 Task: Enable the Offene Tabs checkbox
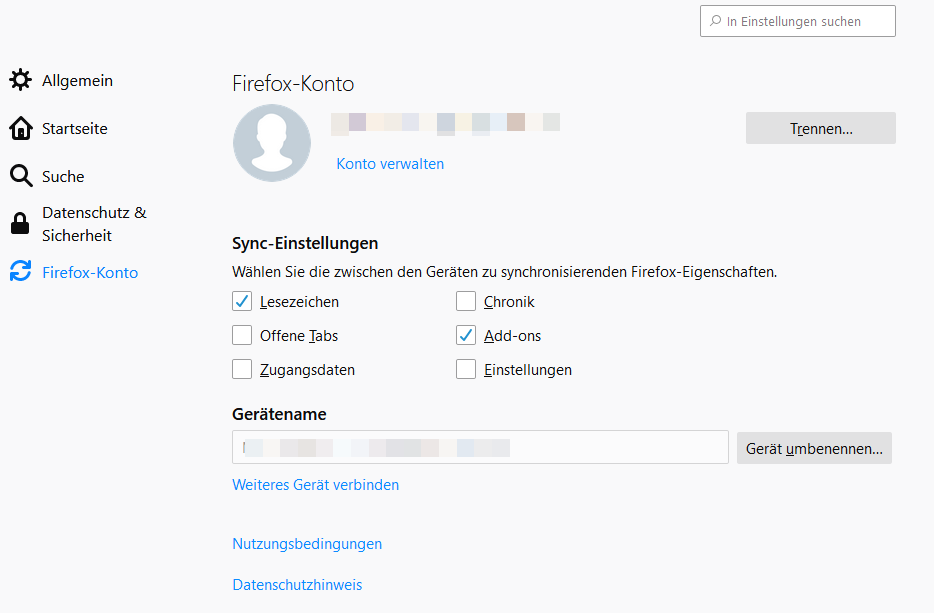click(242, 336)
